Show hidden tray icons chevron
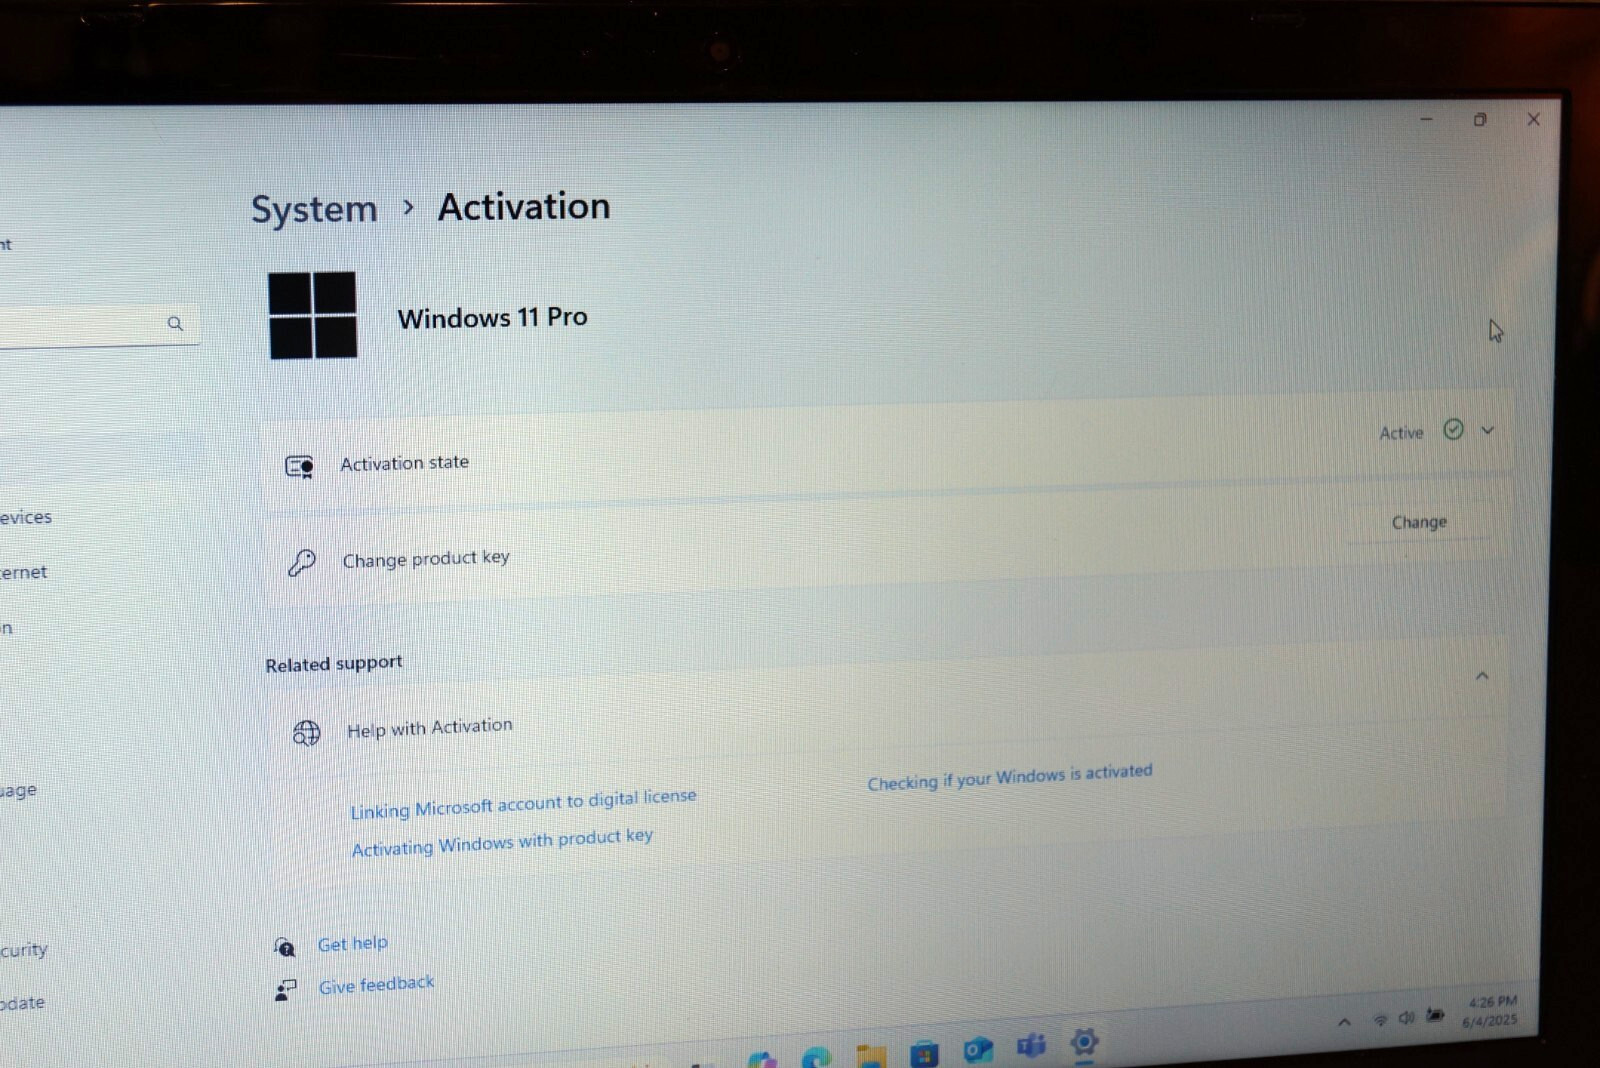 (1344, 1022)
